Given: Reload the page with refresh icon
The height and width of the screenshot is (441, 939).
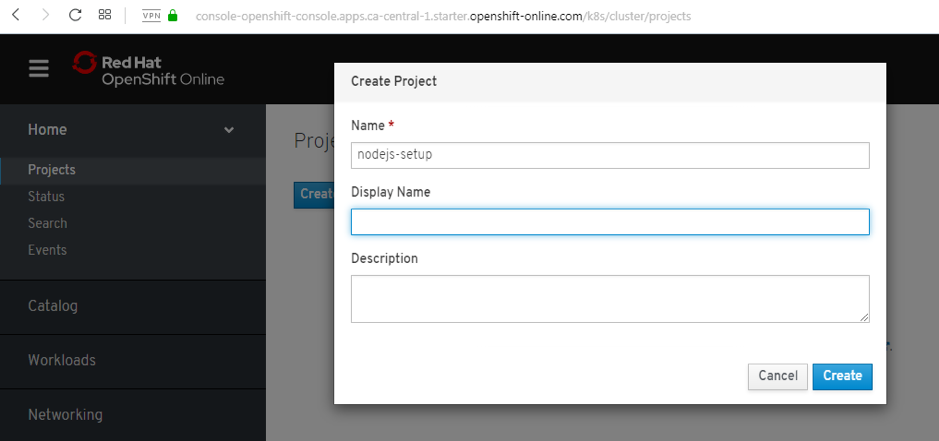Looking at the screenshot, I should click(x=75, y=15).
